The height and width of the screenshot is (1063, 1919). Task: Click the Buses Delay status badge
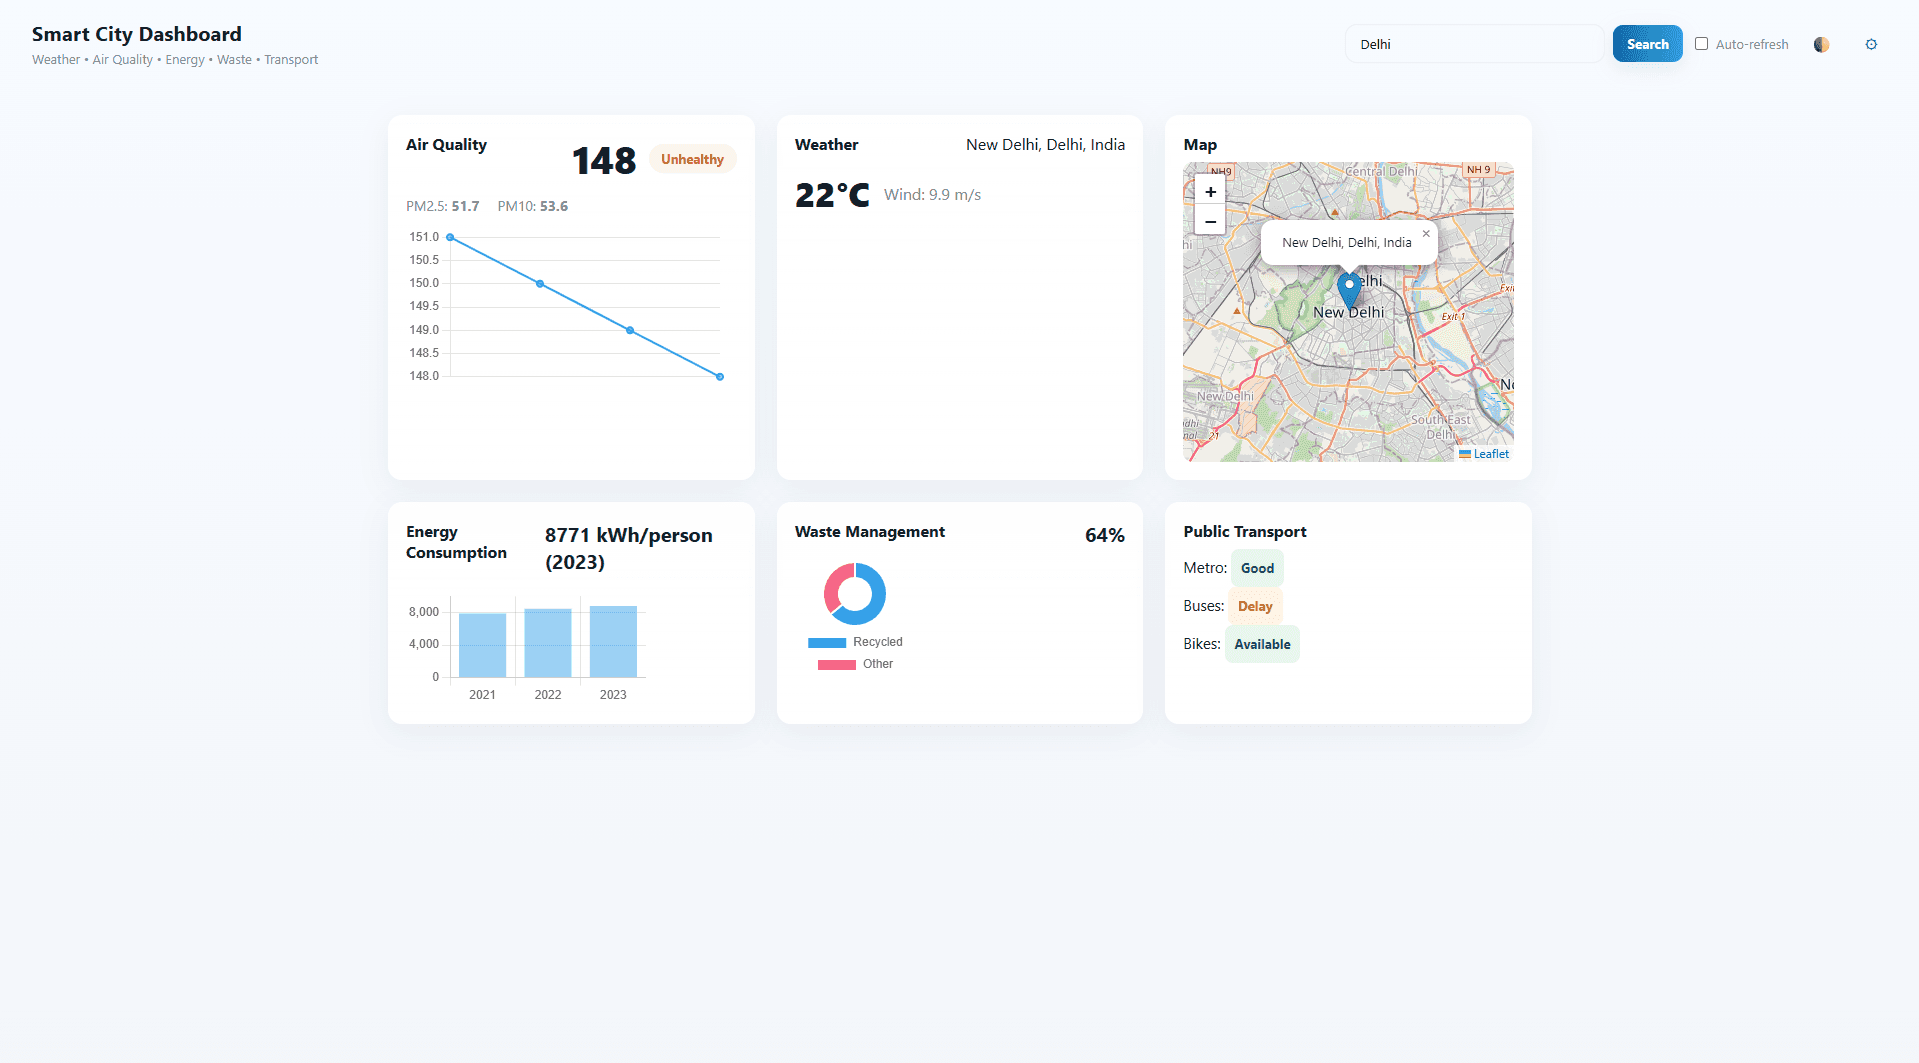(x=1255, y=606)
